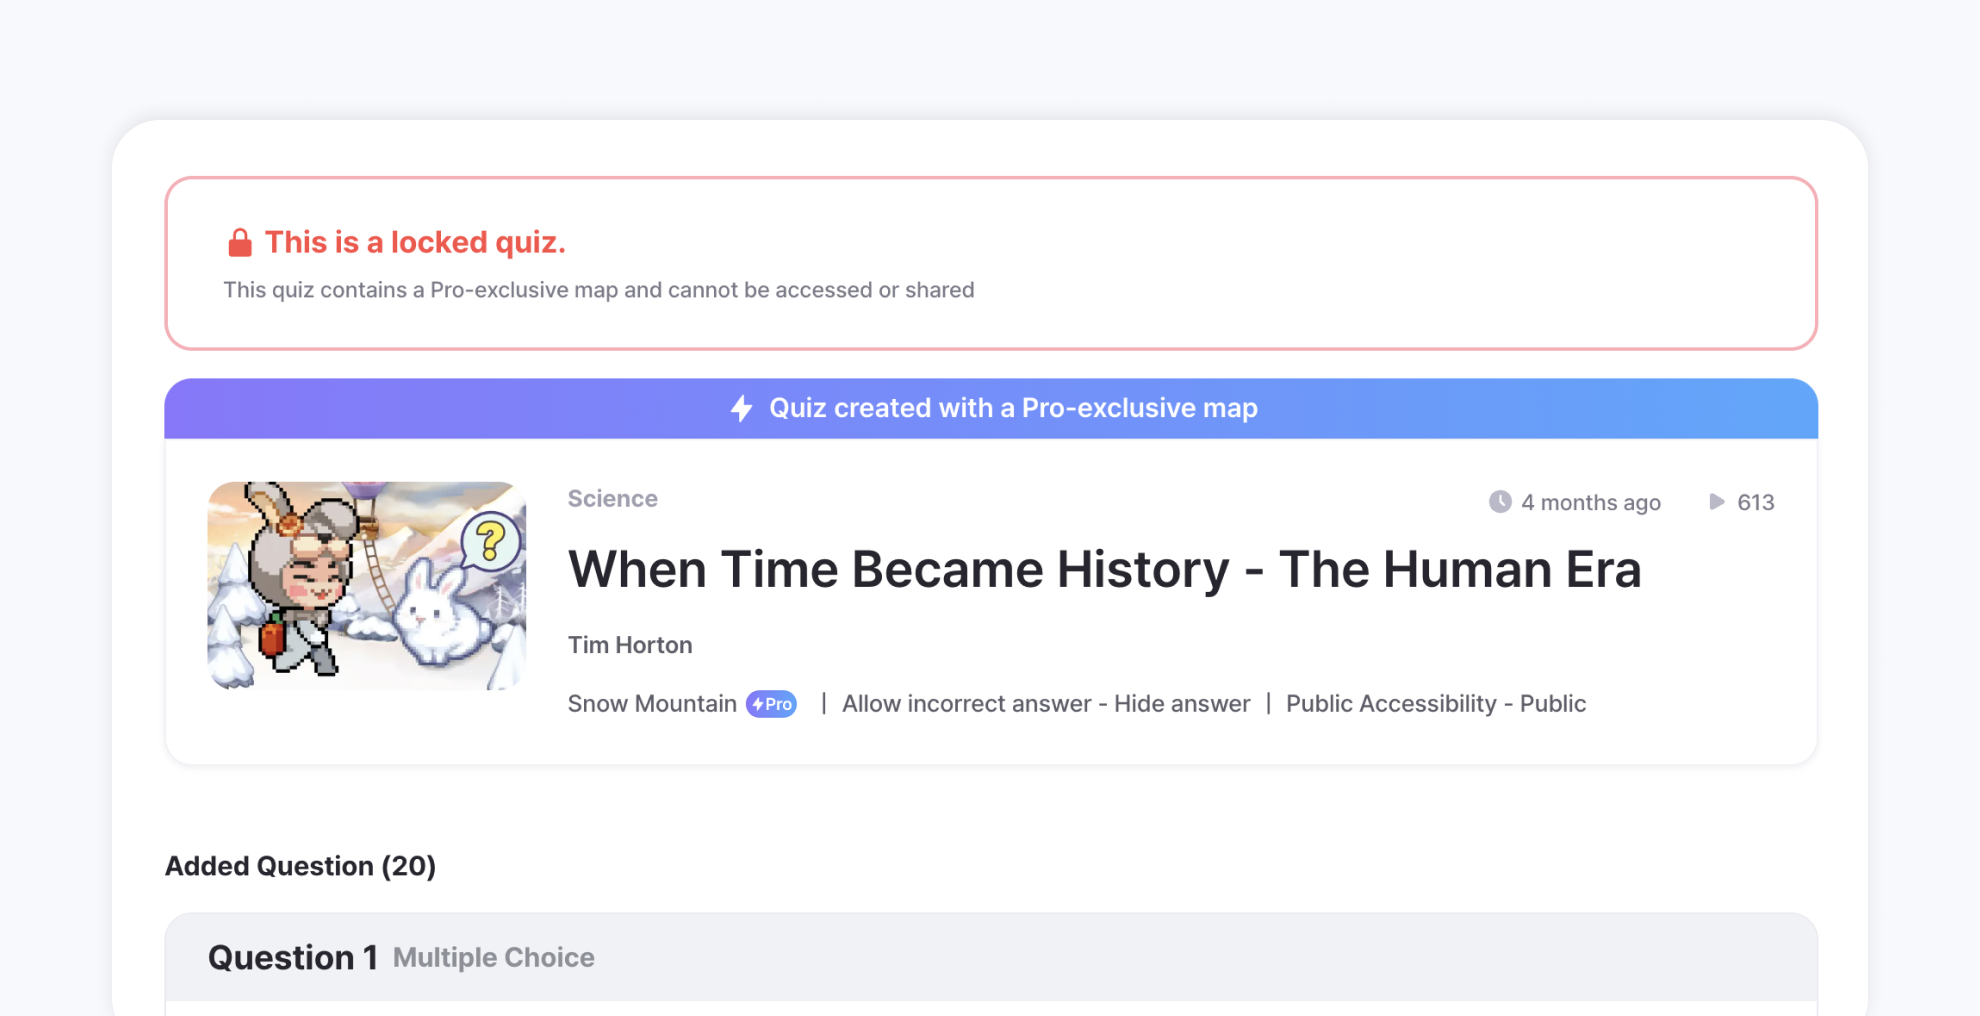Open the Snow Mountain quiz thumbnail

367,586
